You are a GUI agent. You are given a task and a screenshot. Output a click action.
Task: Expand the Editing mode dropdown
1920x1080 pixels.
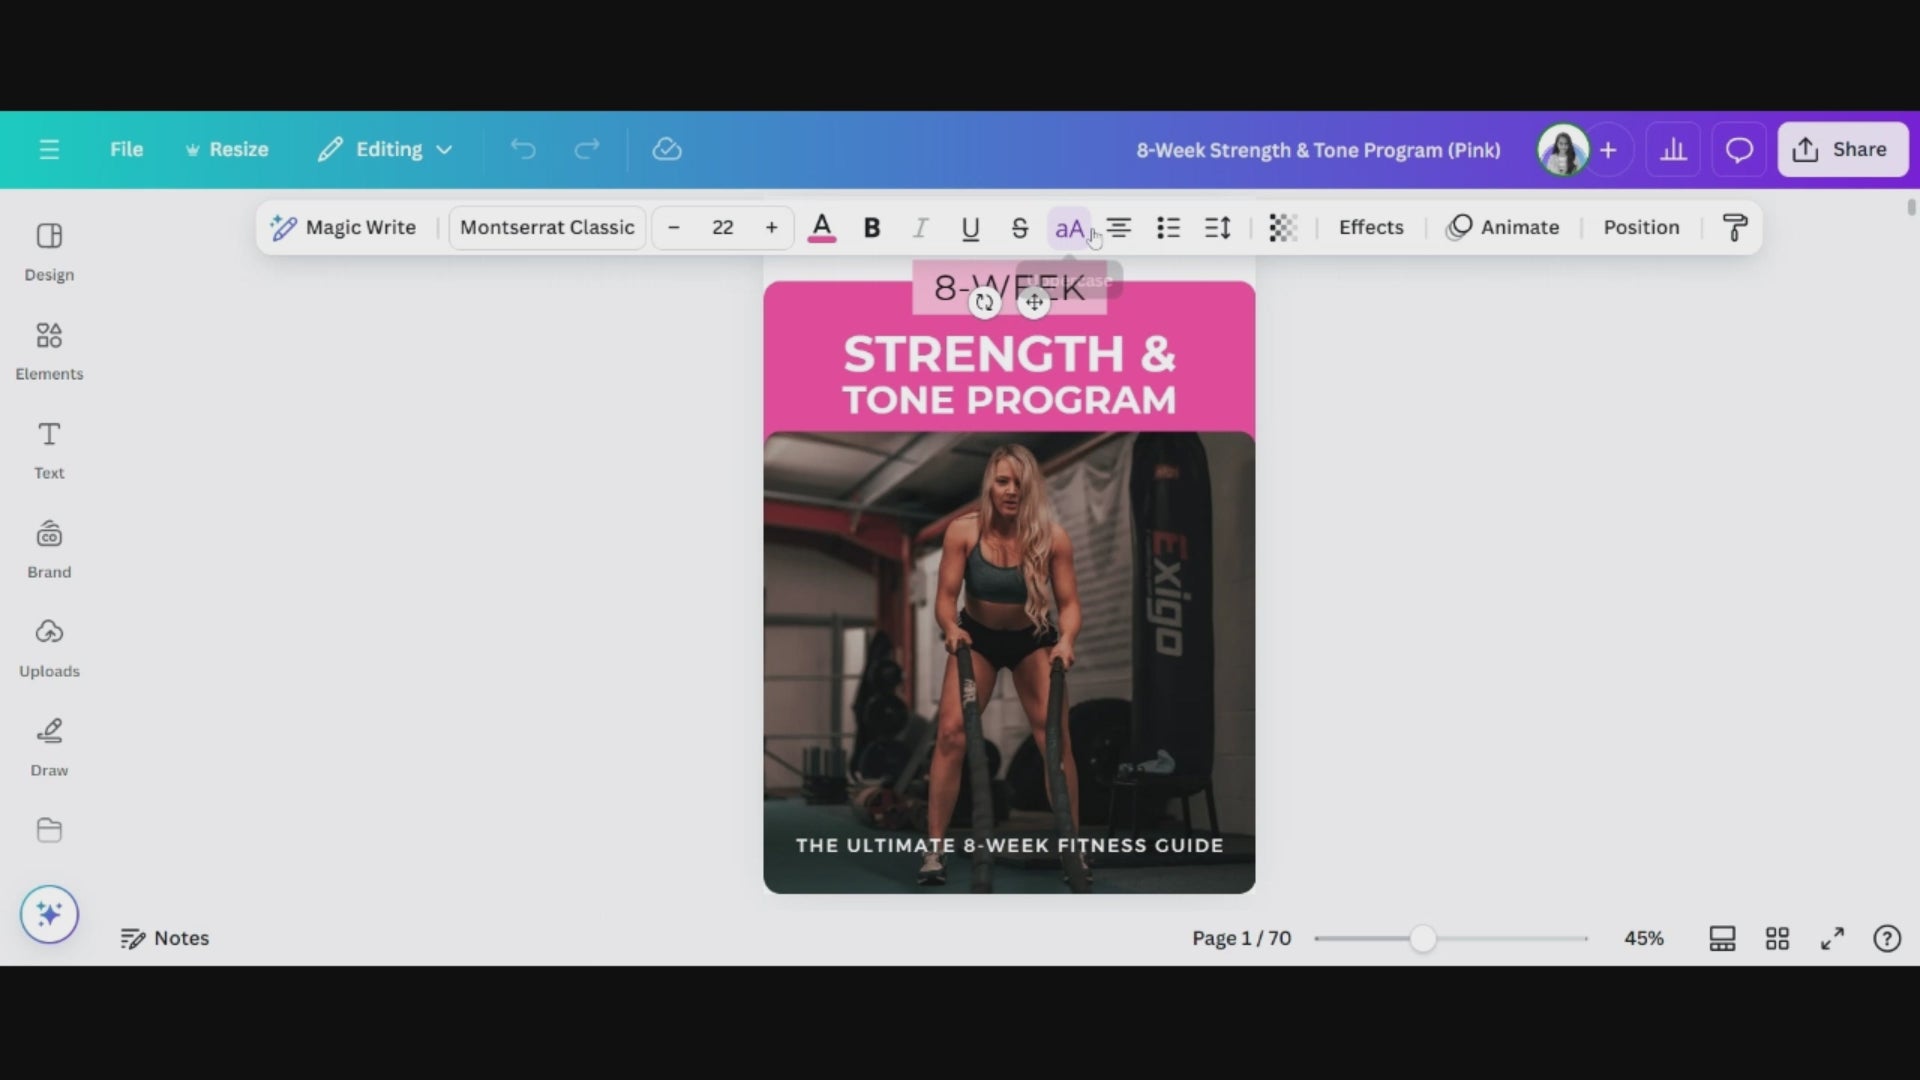(x=385, y=150)
